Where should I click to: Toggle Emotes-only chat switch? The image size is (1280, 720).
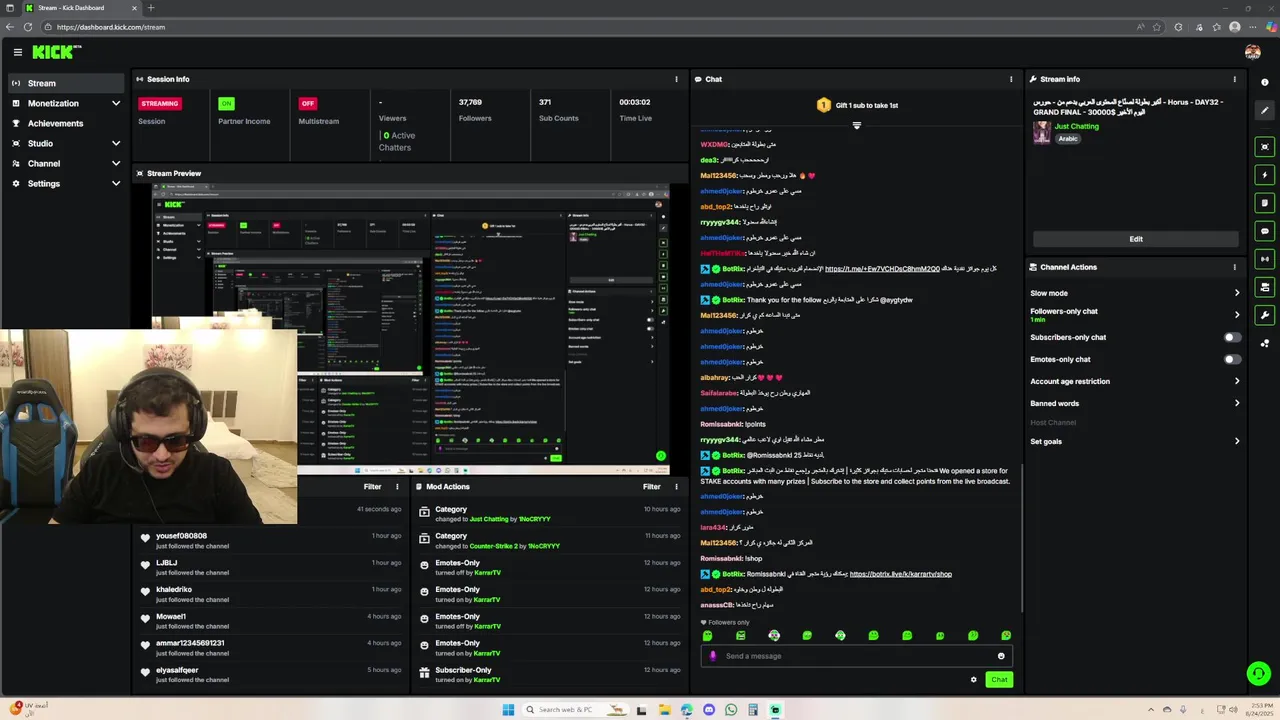click(1232, 359)
